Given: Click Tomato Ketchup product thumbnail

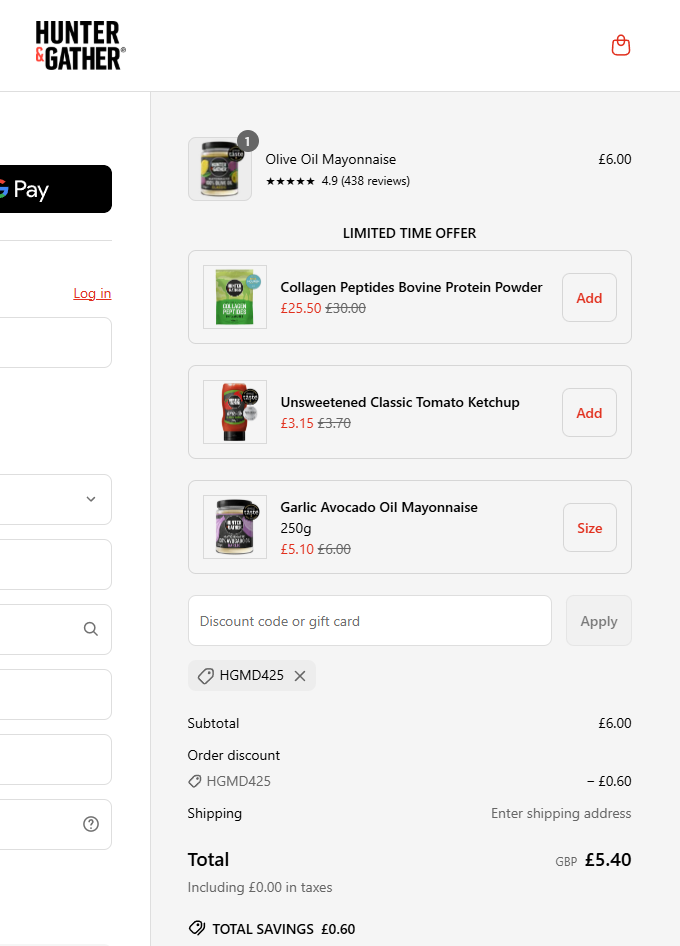Looking at the screenshot, I should 235,412.
